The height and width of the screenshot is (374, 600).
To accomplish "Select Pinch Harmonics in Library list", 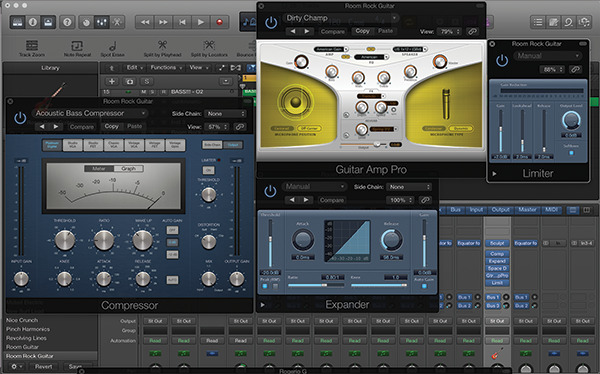I will 28,329.
